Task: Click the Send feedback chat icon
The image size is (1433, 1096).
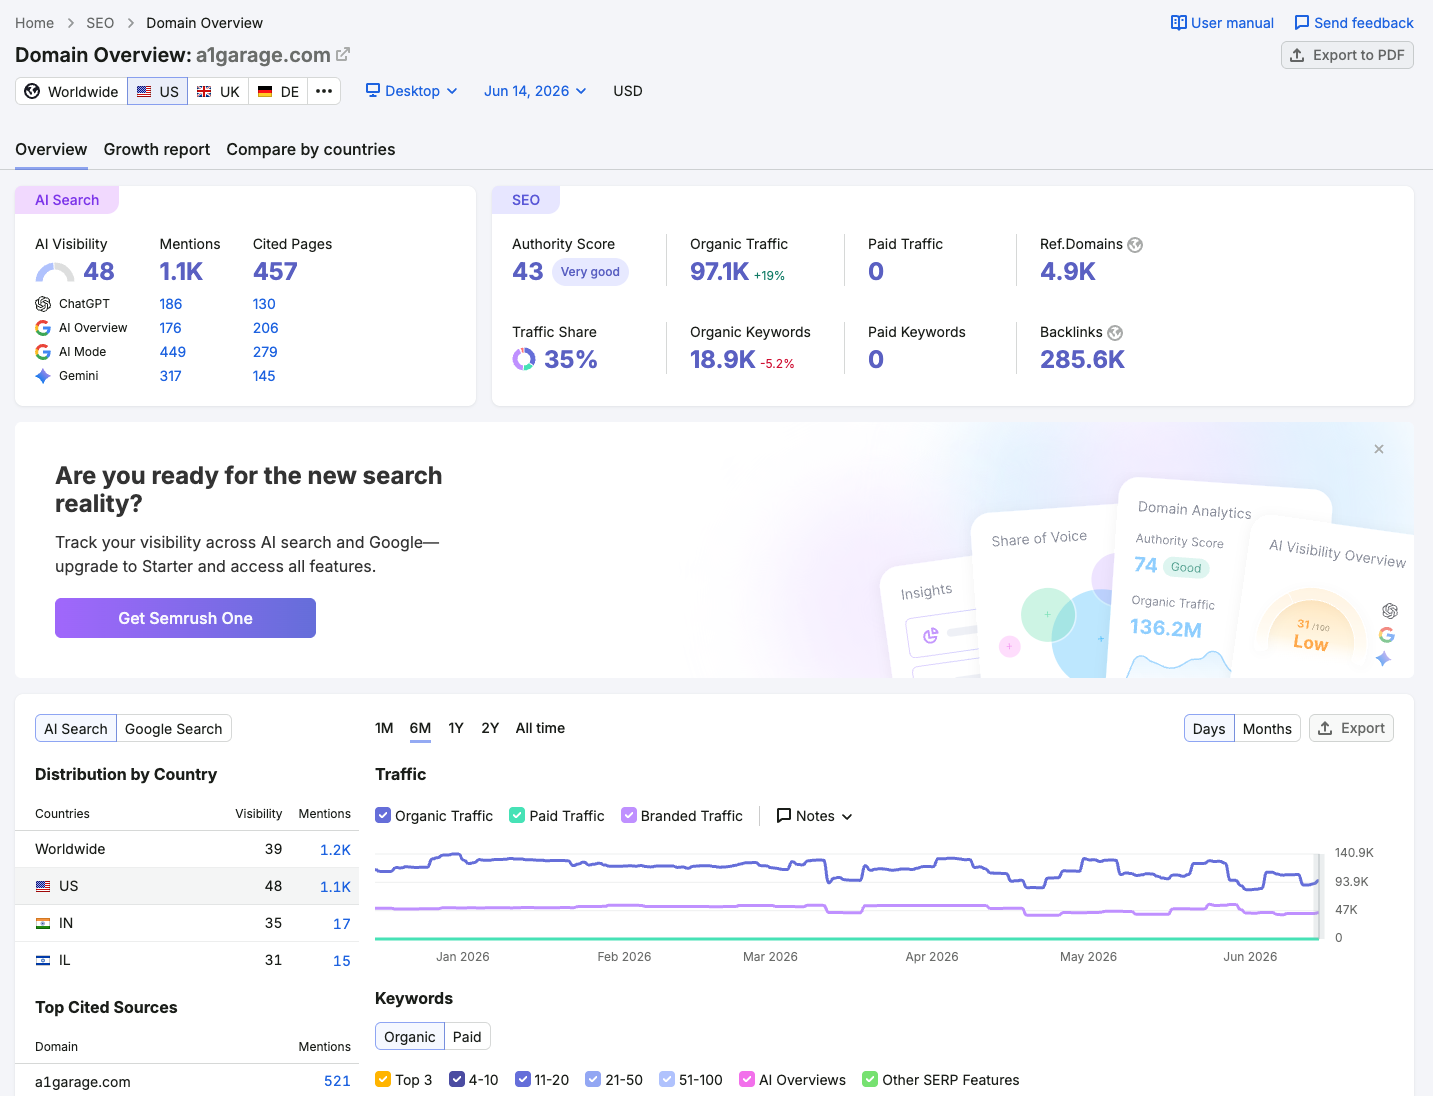Action: pos(1302,23)
